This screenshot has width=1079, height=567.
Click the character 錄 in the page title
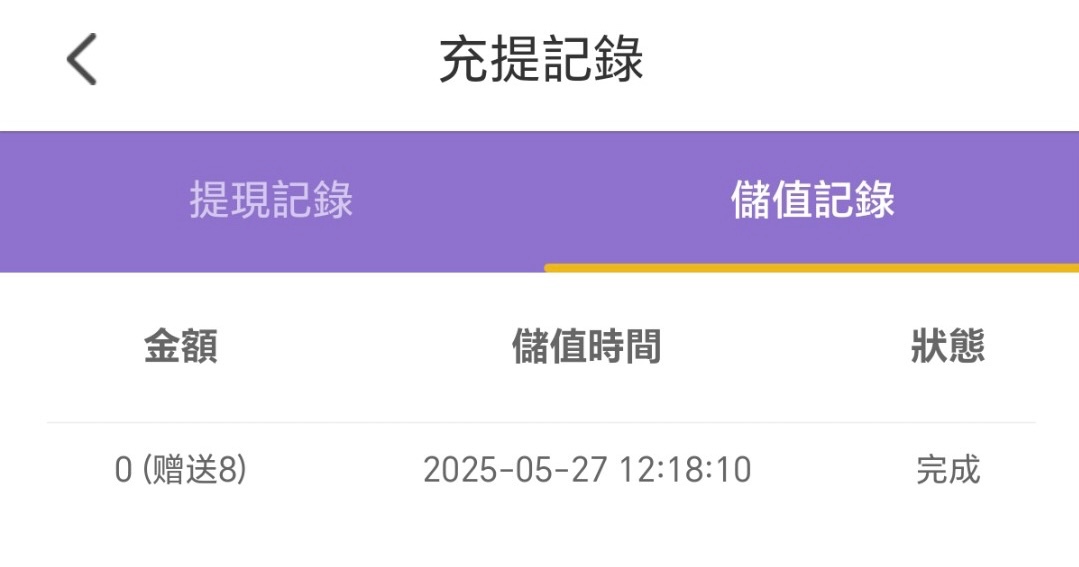[619, 60]
